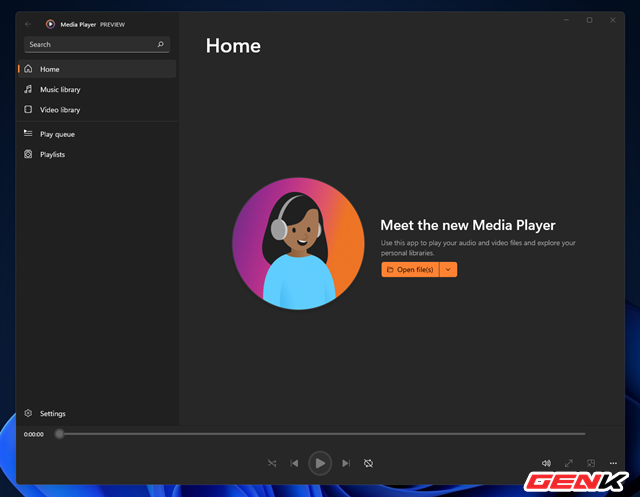The width and height of the screenshot is (640, 497).
Task: Click the middle of the playback seek bar
Action: point(320,434)
